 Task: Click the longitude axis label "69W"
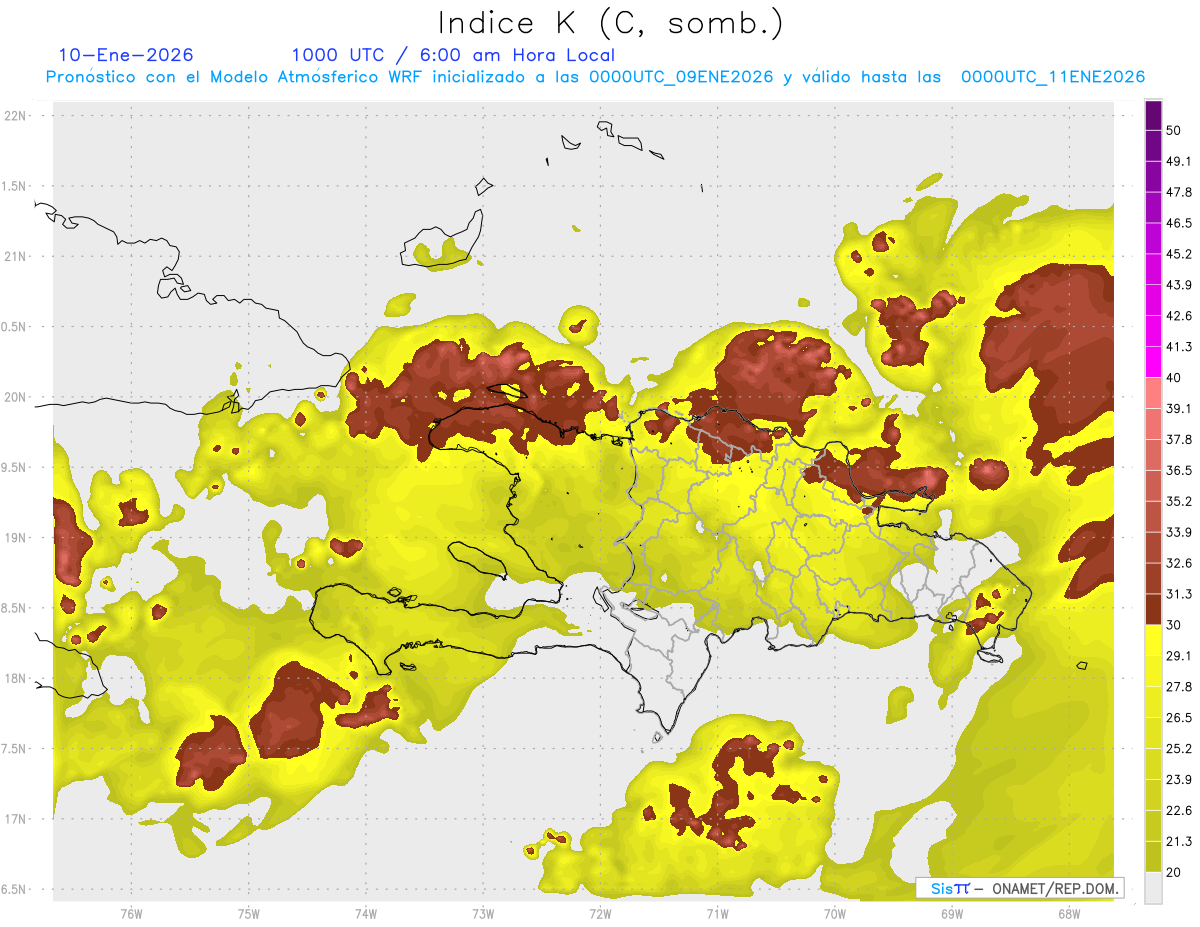(952, 914)
